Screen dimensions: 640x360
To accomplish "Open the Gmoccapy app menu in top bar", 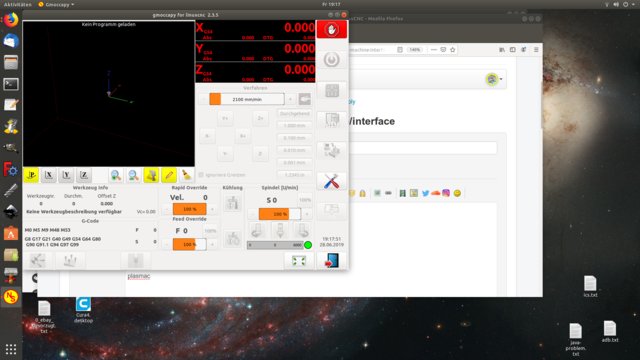I will coord(56,4).
